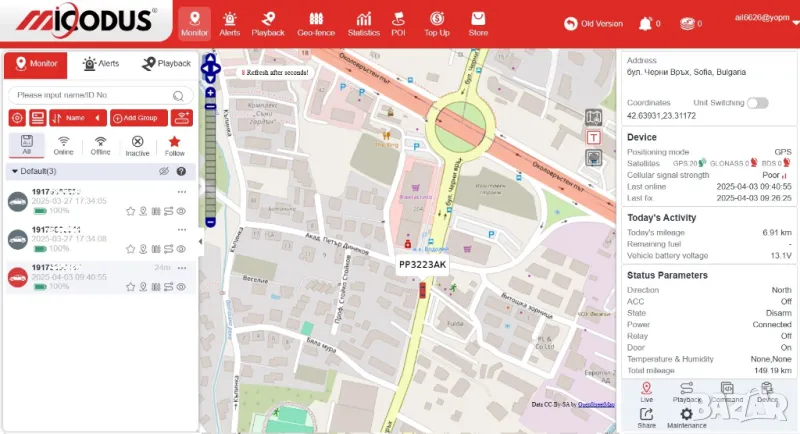Open the Geo-fence section in top navigation

point(316,23)
